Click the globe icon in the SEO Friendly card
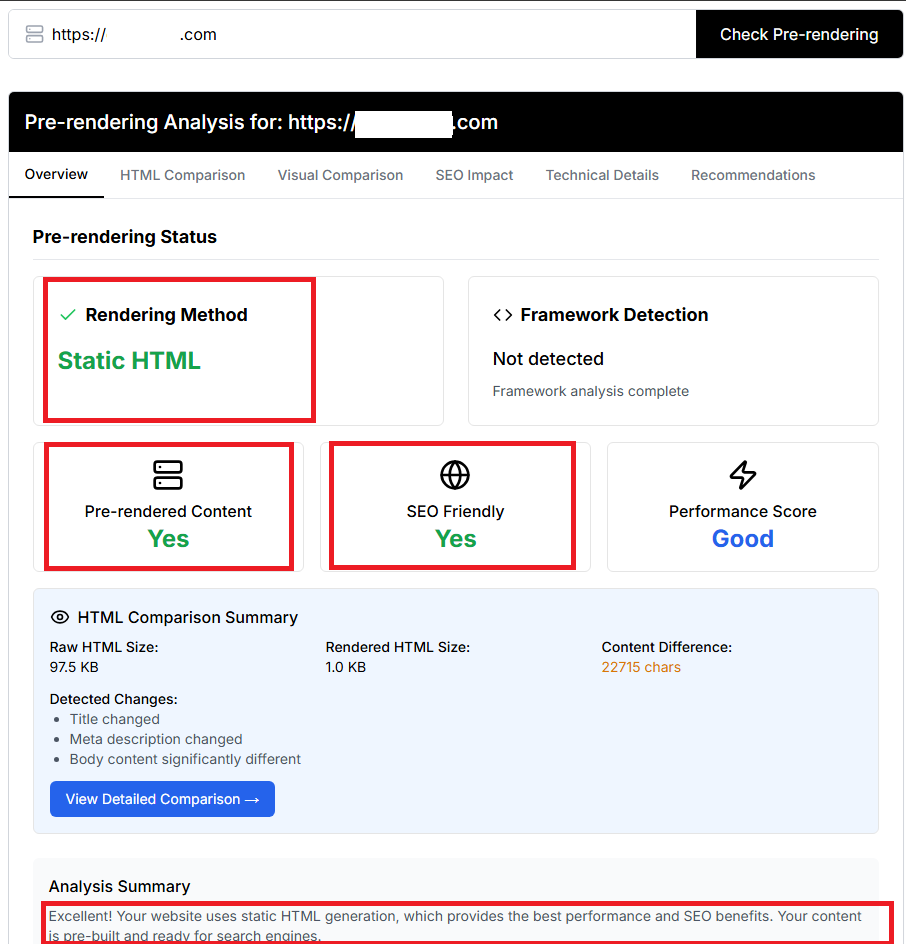 click(455, 475)
